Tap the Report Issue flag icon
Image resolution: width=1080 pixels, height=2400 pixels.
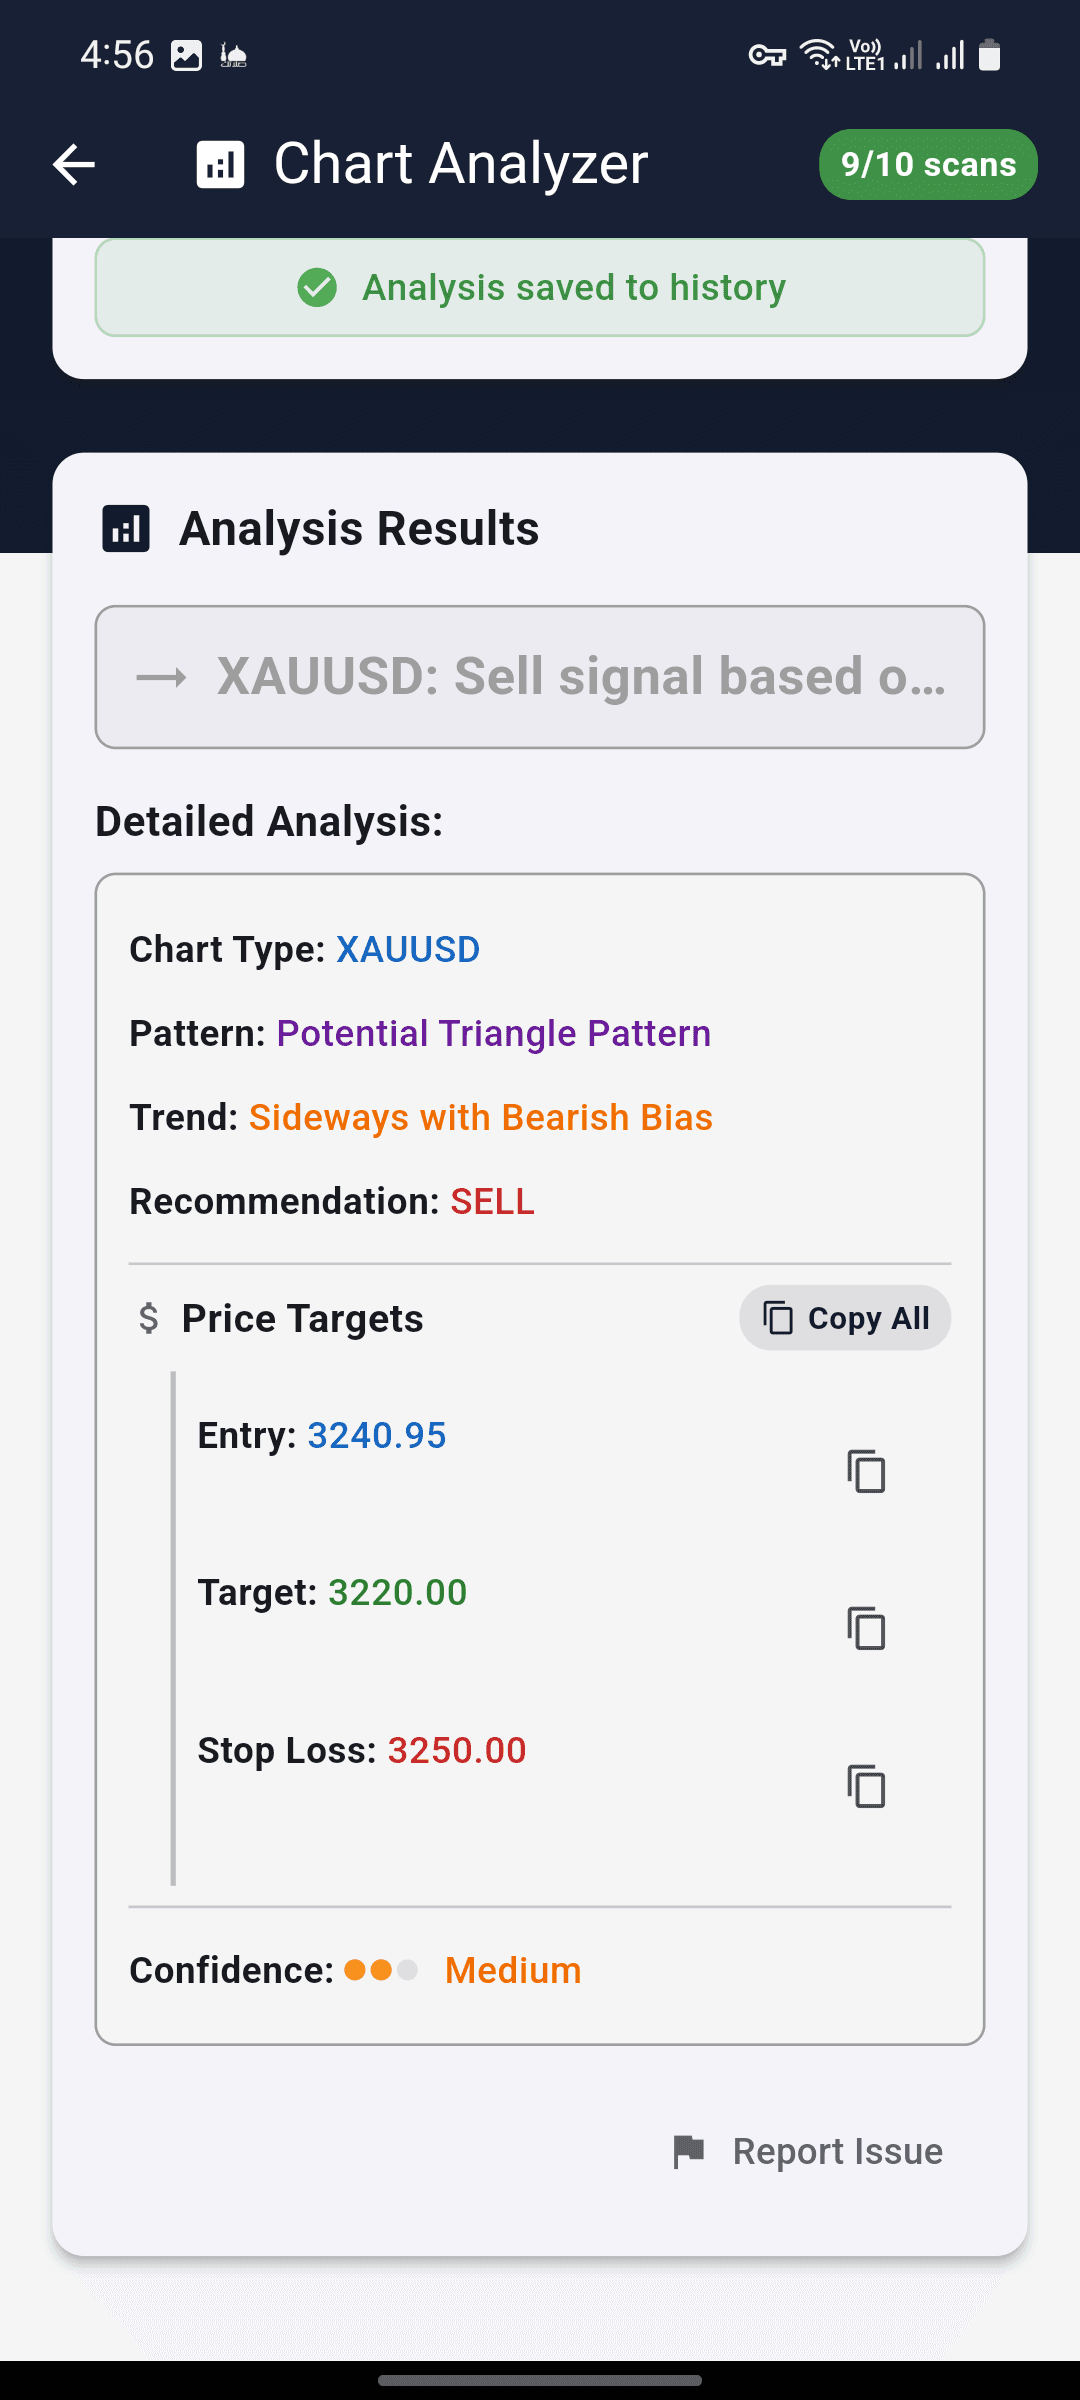(689, 2151)
